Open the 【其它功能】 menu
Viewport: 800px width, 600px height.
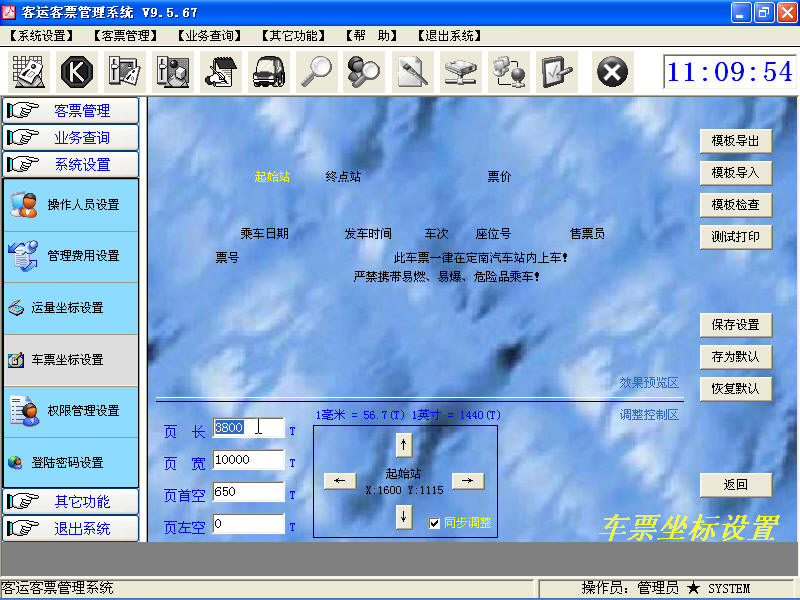click(x=293, y=36)
